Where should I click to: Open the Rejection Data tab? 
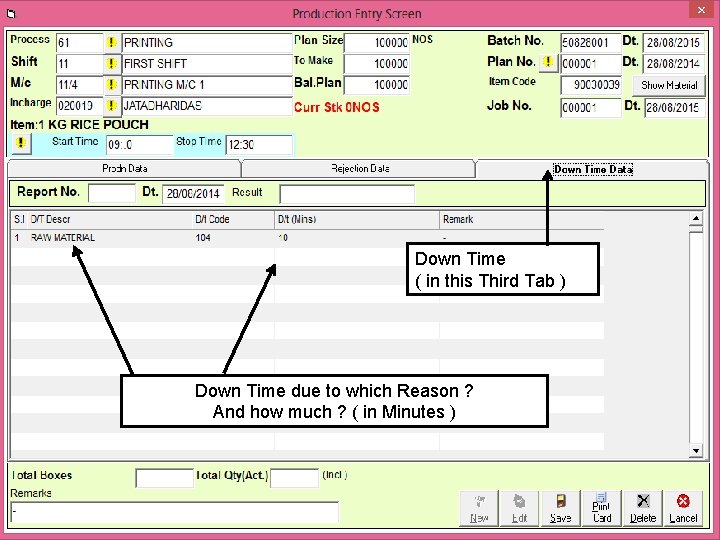coord(360,169)
